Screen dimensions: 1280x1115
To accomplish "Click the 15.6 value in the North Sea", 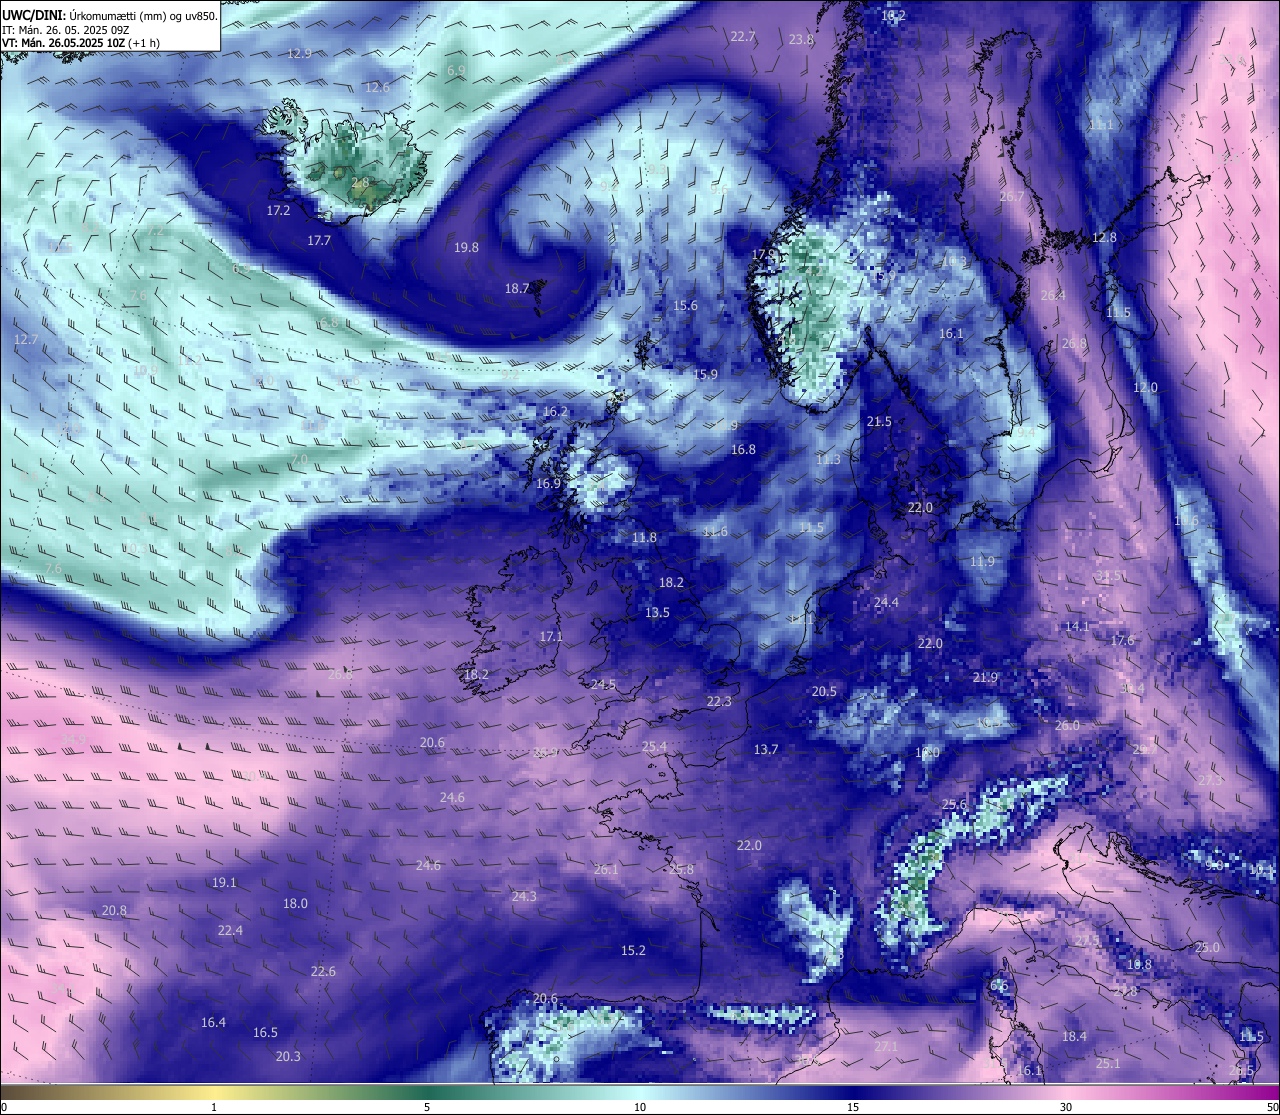I will tap(685, 306).
